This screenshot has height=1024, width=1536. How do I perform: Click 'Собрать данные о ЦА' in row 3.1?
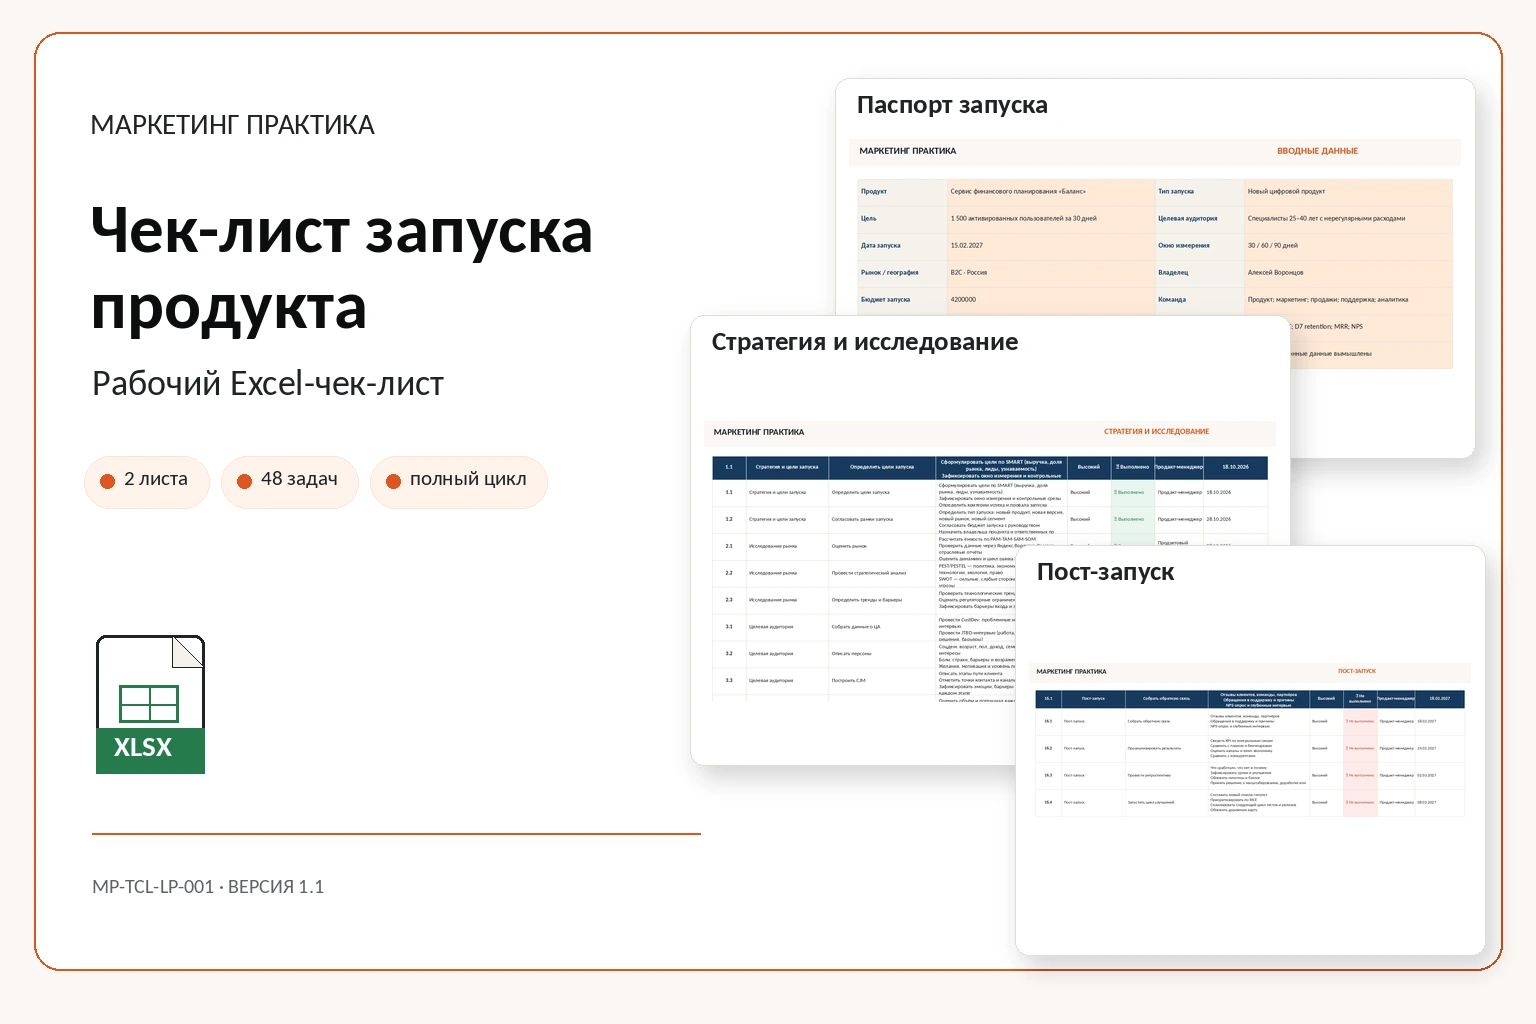(x=856, y=627)
